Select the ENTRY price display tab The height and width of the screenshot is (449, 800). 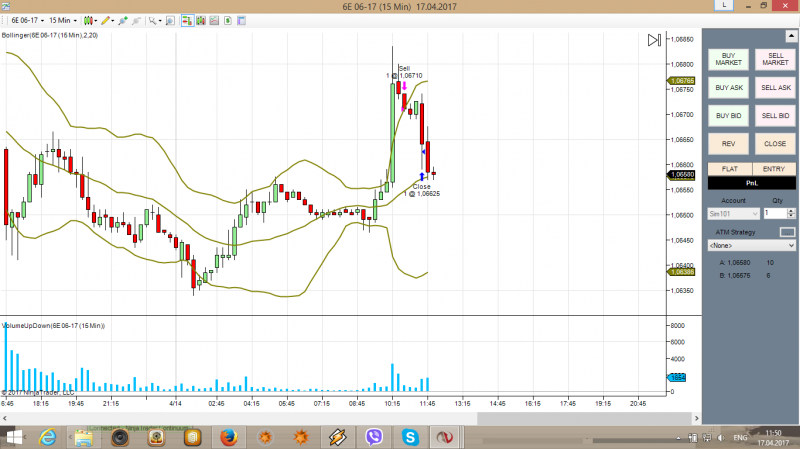773,169
